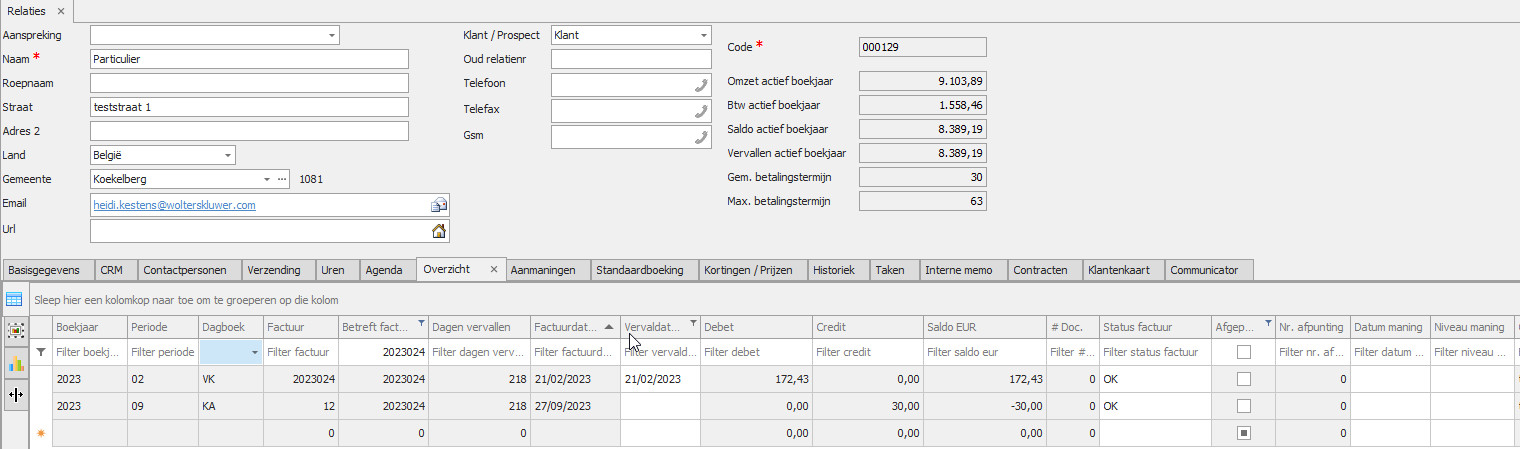Viewport: 1520px width, 449px height.
Task: Click the selection/screenshot icon in left toolbar
Action: (x=15, y=329)
